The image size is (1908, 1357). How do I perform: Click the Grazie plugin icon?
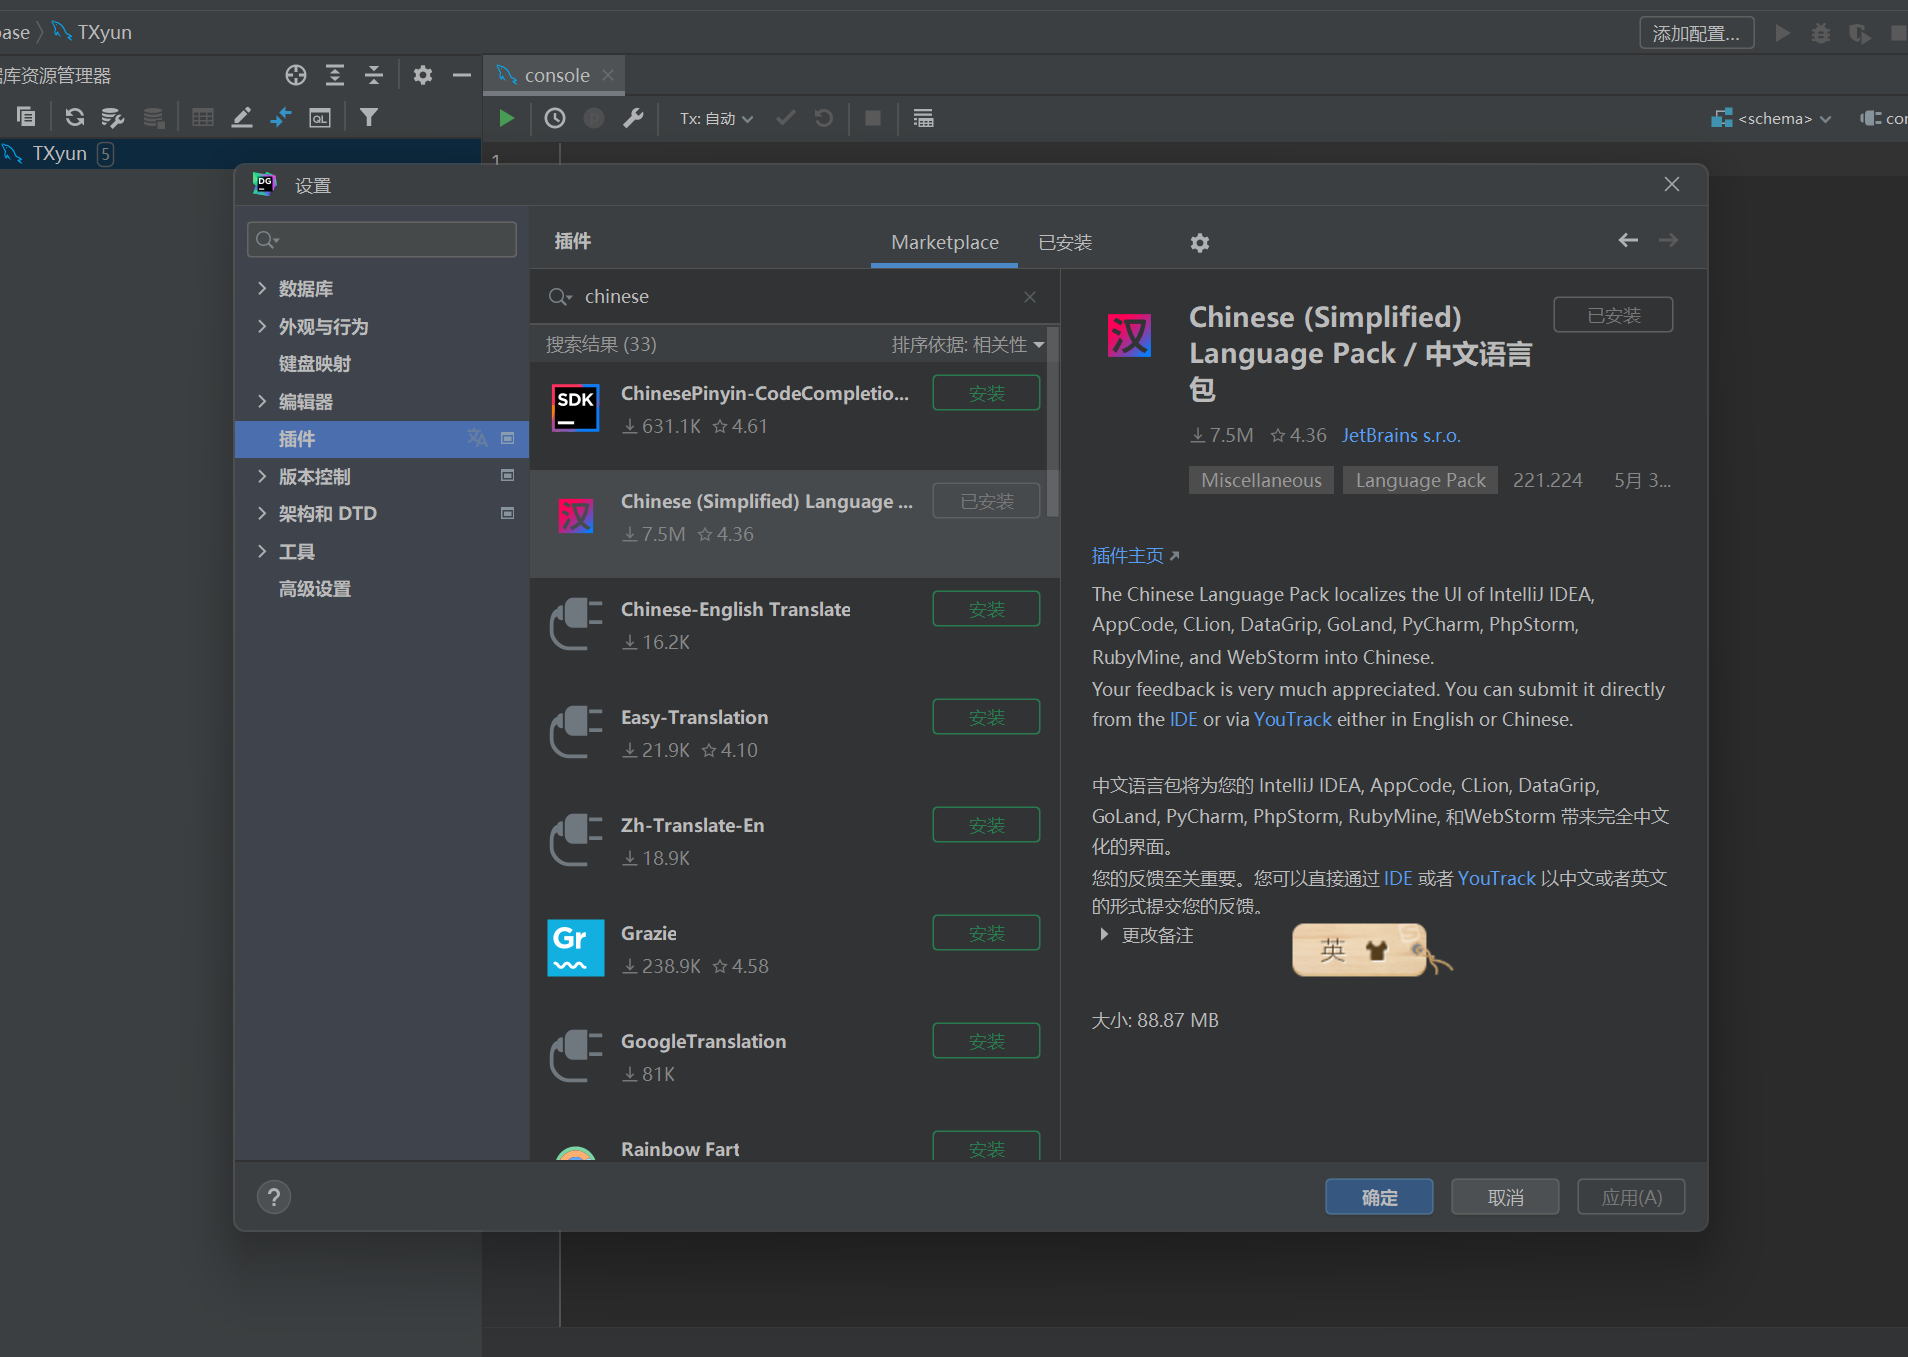pos(576,948)
